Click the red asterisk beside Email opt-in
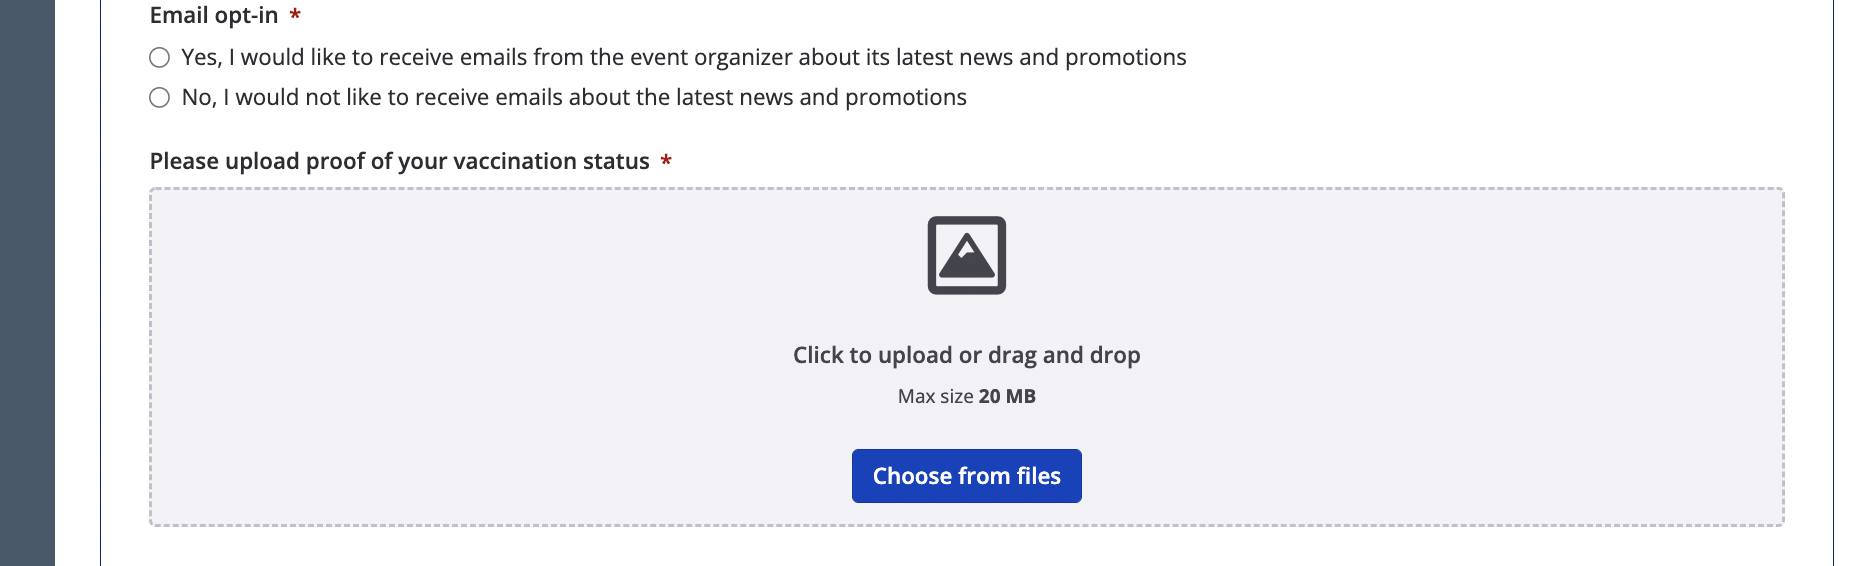 [x=295, y=15]
